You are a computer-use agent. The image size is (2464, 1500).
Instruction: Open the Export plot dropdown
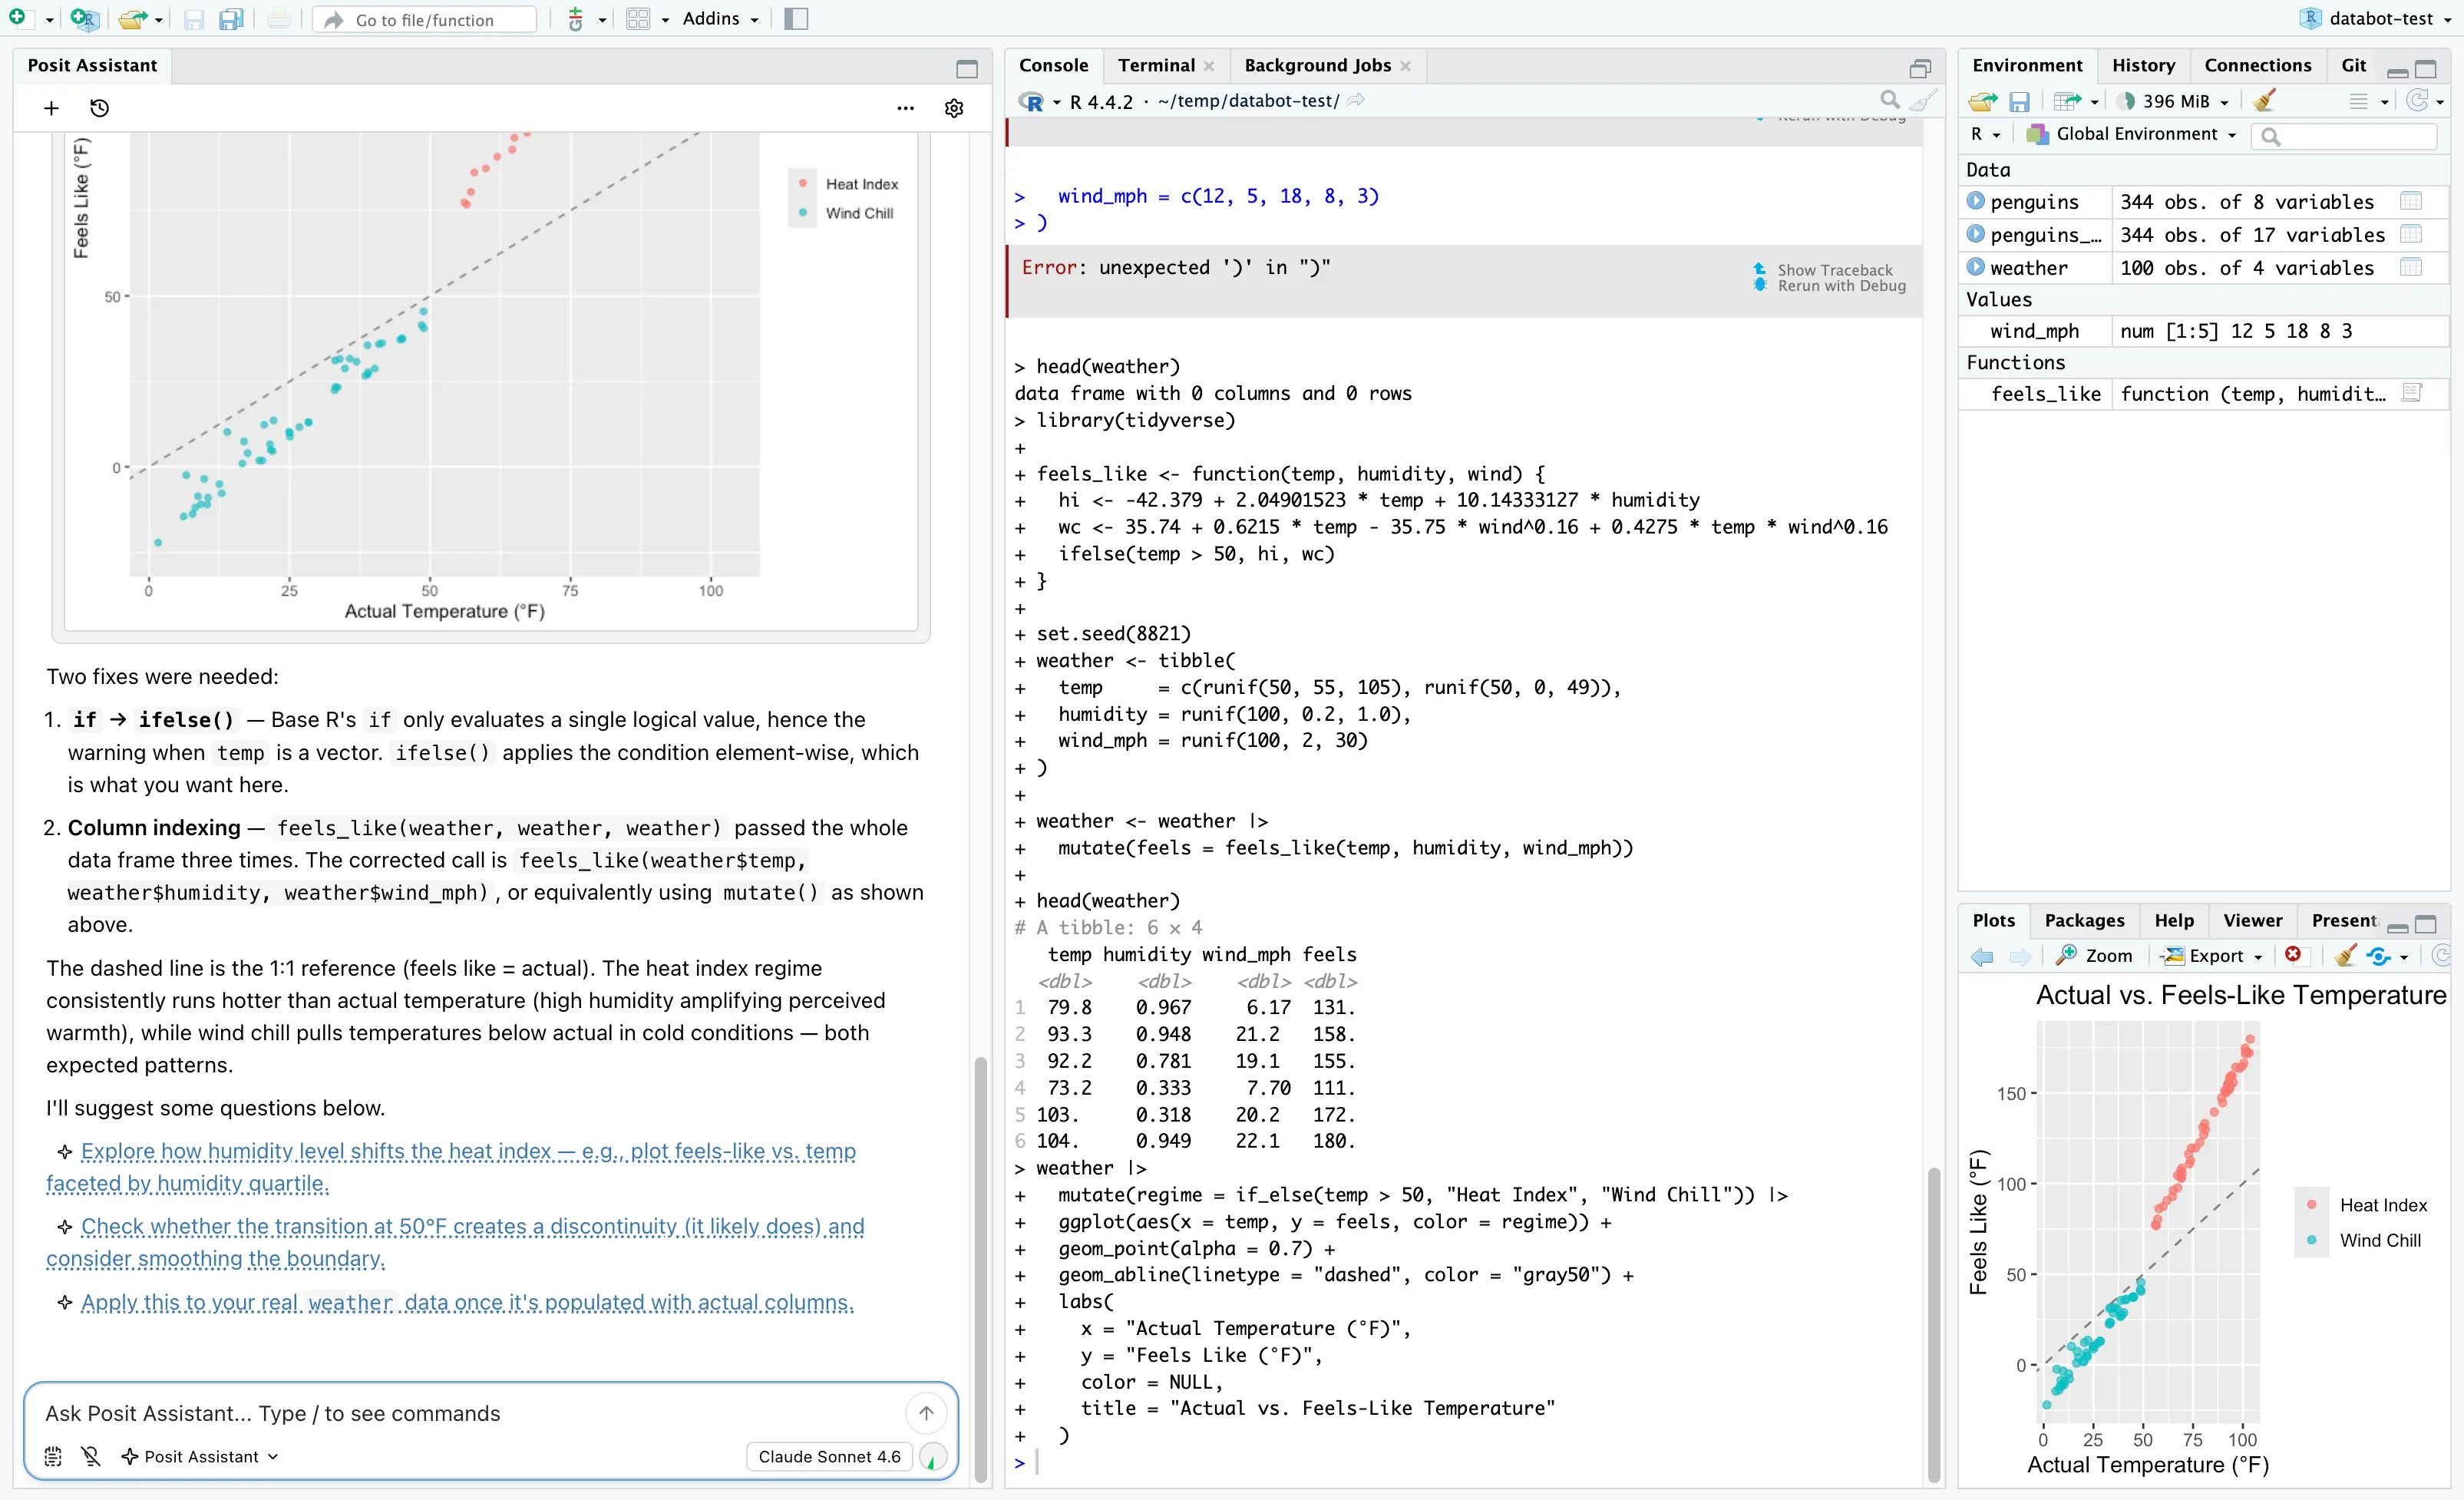[x=2211, y=955]
